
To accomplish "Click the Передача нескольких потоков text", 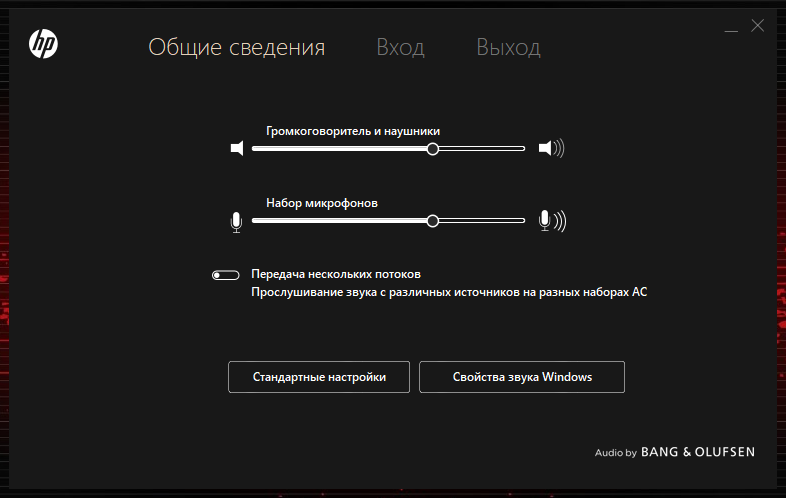I will pyautogui.click(x=336, y=274).
